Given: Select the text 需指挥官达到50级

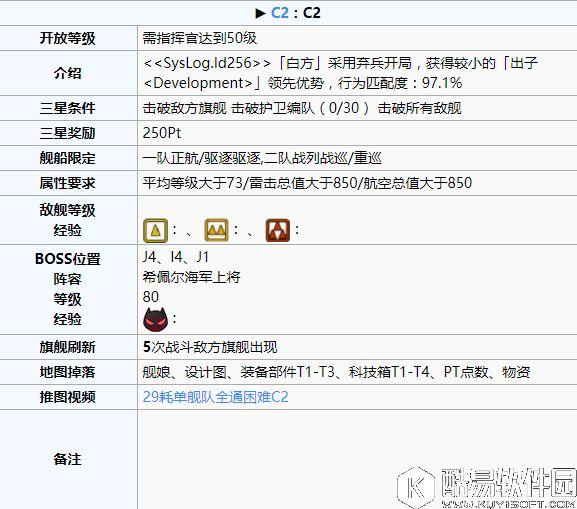Looking at the screenshot, I should click(200, 38).
